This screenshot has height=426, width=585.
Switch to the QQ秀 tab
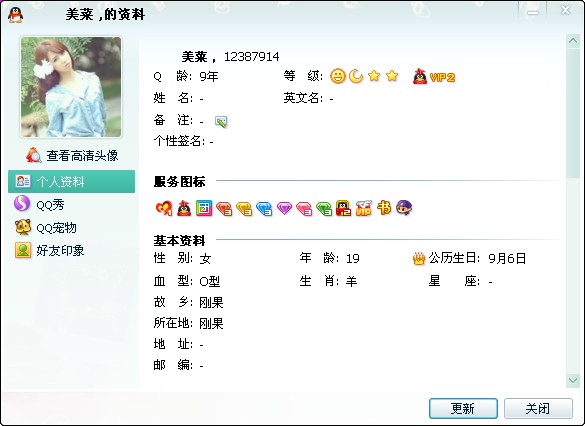click(x=40, y=204)
